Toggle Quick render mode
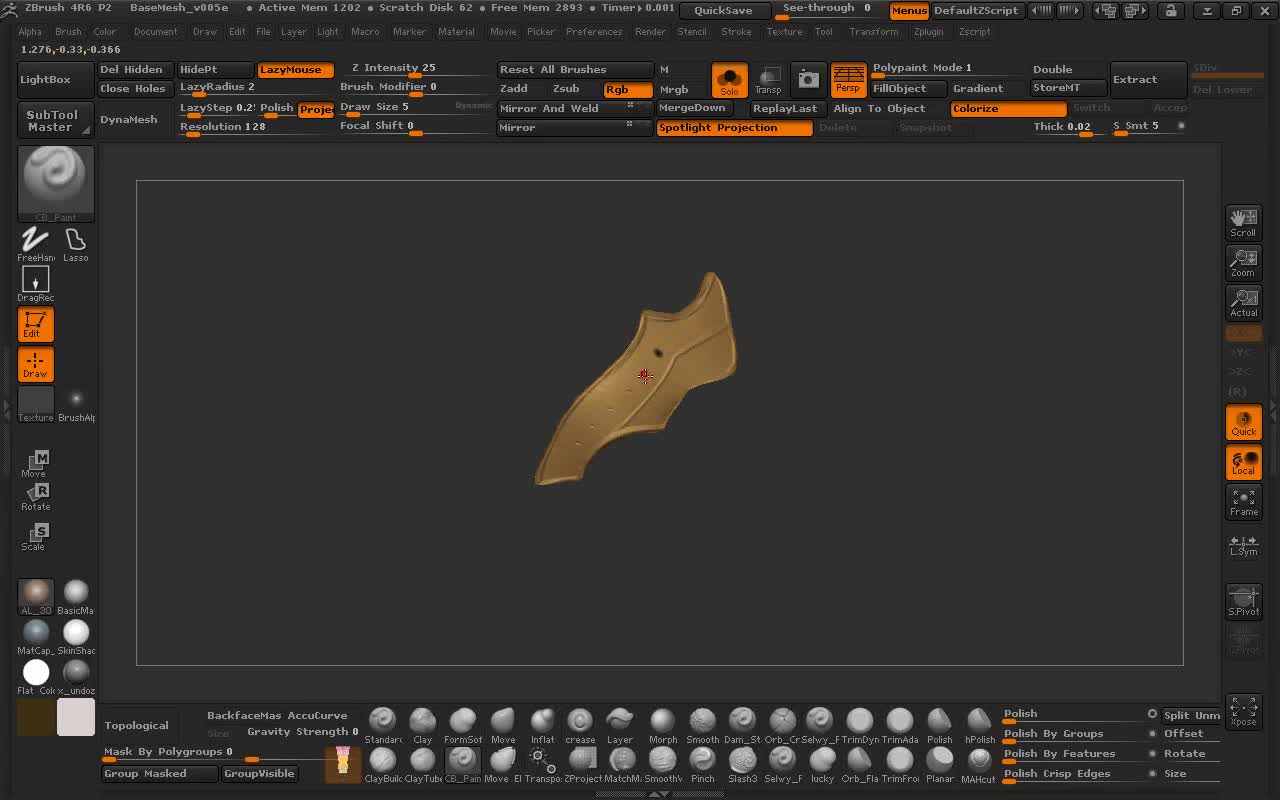Screen dimensions: 1280x800 pos(1244,423)
